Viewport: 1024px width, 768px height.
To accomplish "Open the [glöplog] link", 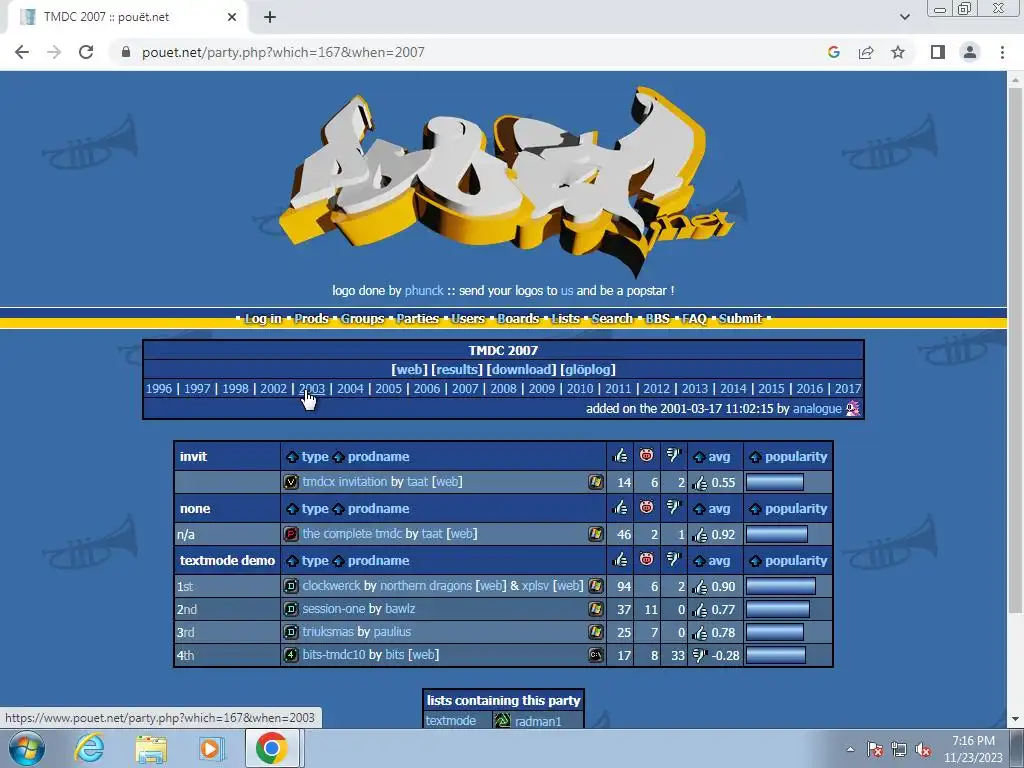I will pyautogui.click(x=588, y=370).
